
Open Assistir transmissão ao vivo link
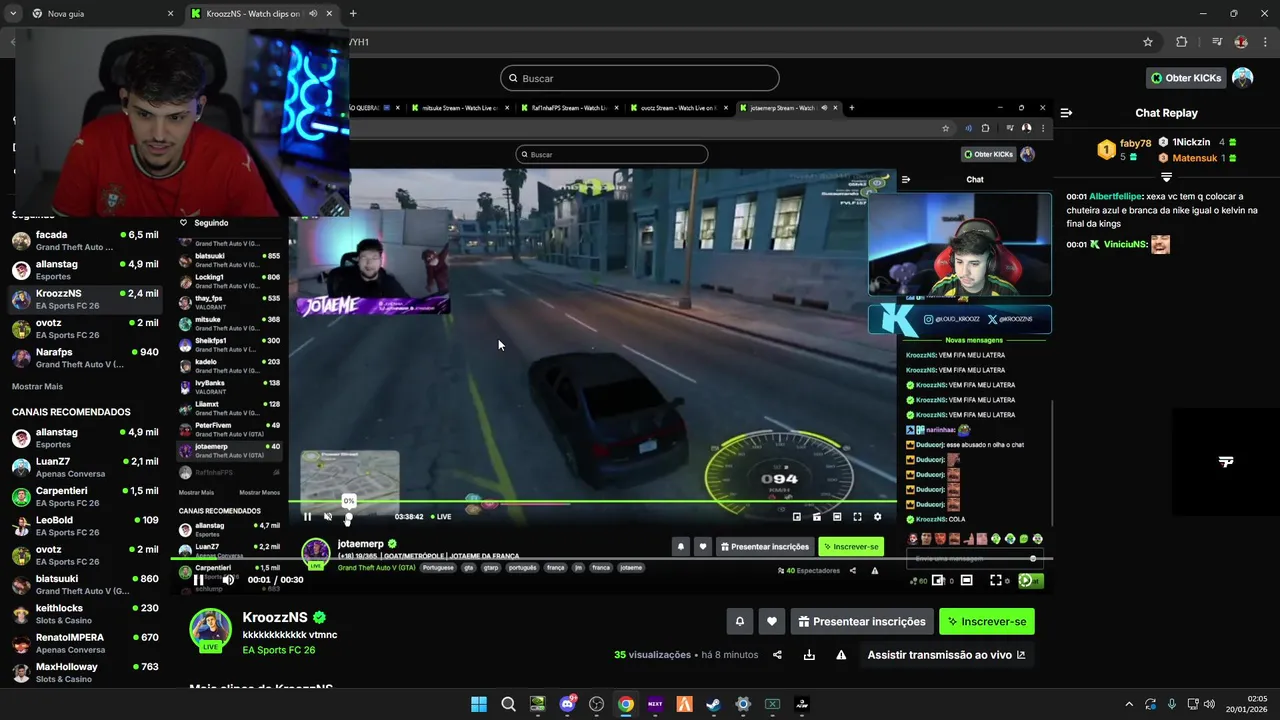[946, 655]
